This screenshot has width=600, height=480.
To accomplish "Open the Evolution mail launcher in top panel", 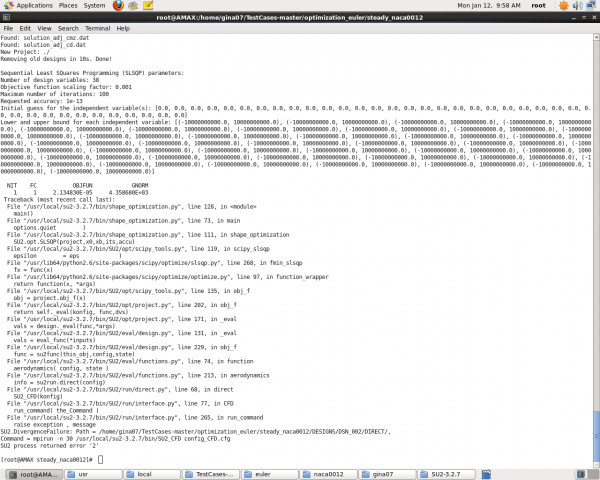I will click(133, 5).
